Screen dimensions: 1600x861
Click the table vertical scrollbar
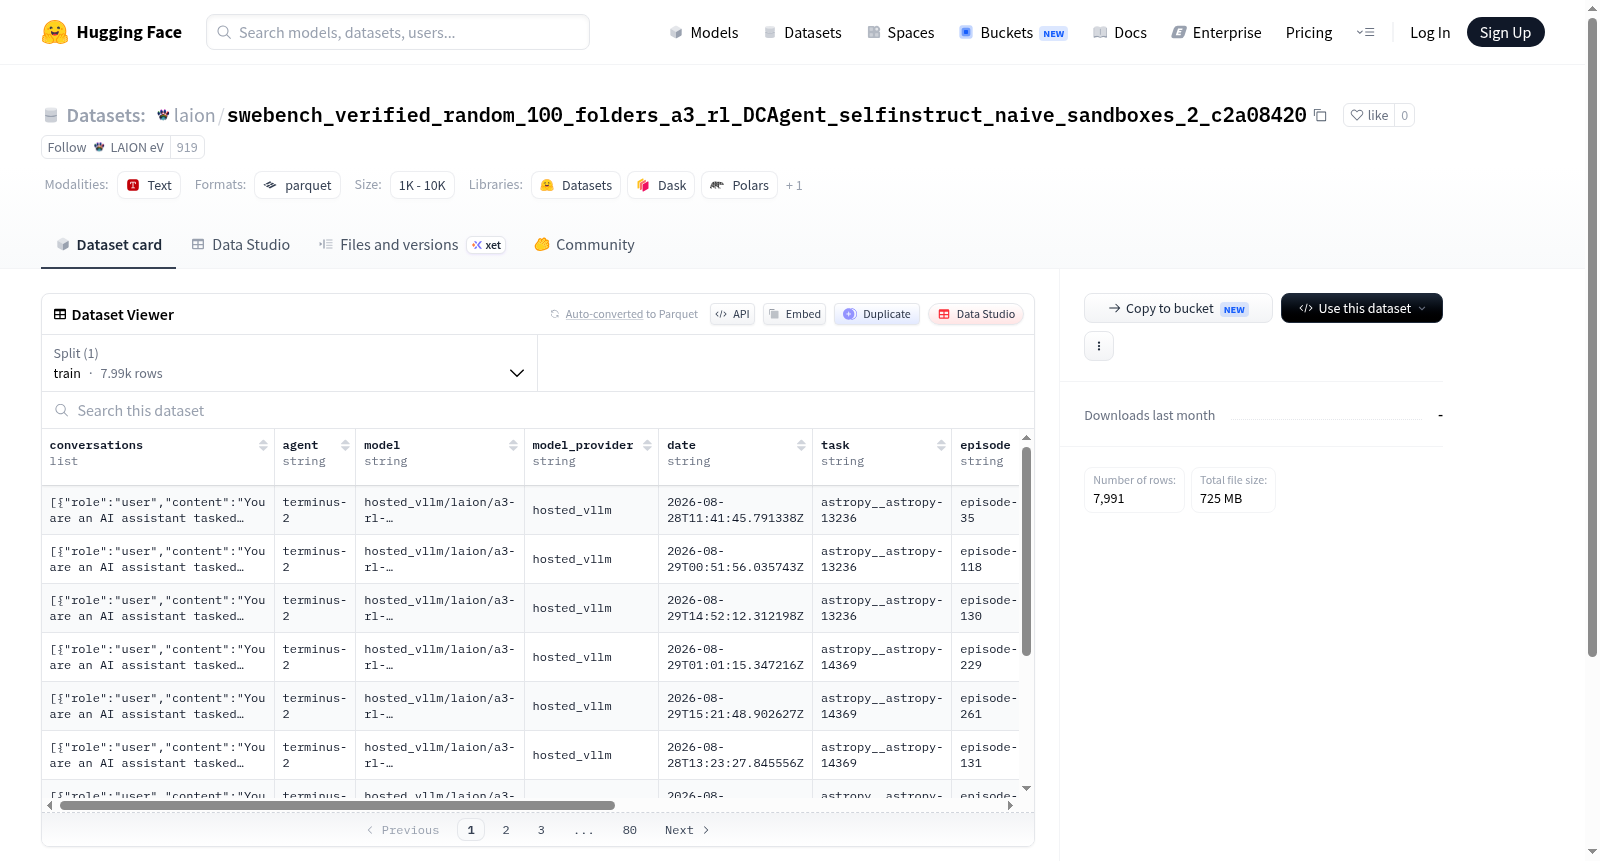click(1026, 551)
